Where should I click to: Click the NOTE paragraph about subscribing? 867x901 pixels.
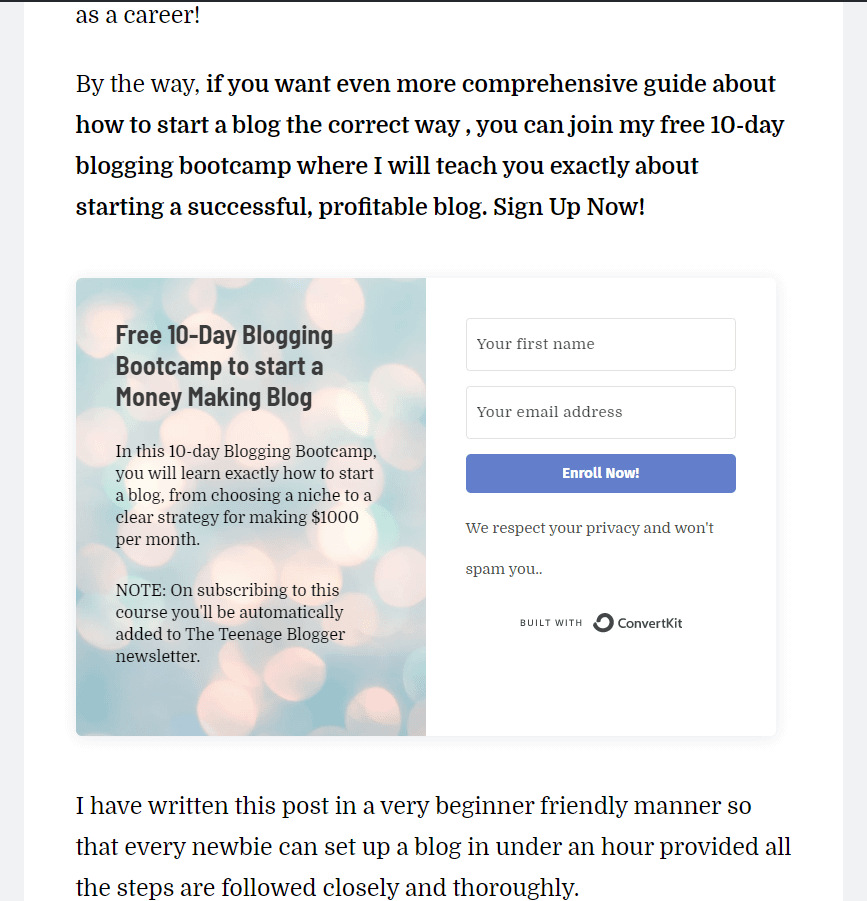(230, 623)
